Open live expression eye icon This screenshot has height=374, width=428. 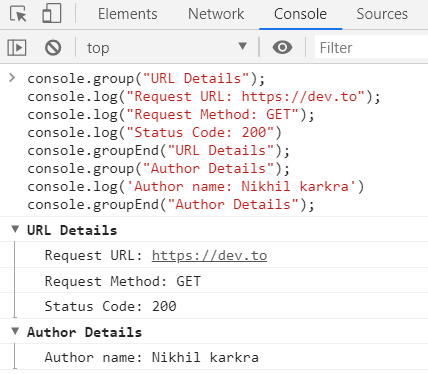point(282,47)
